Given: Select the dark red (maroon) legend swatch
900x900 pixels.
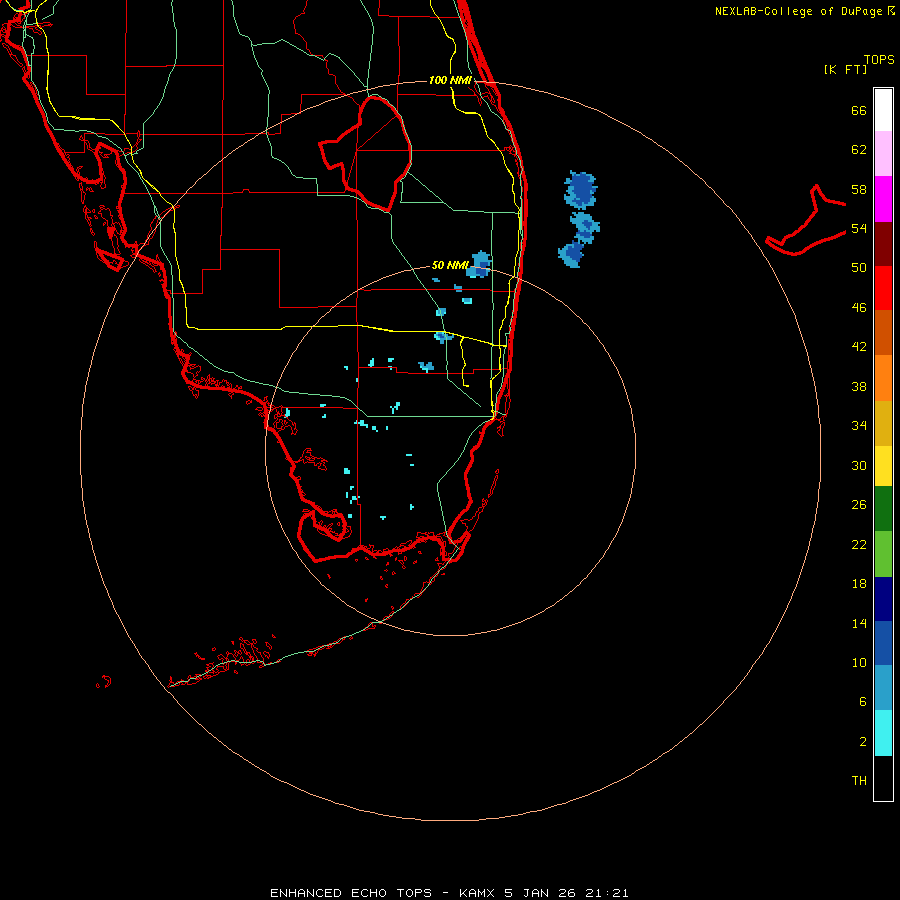Looking at the screenshot, I should [883, 243].
